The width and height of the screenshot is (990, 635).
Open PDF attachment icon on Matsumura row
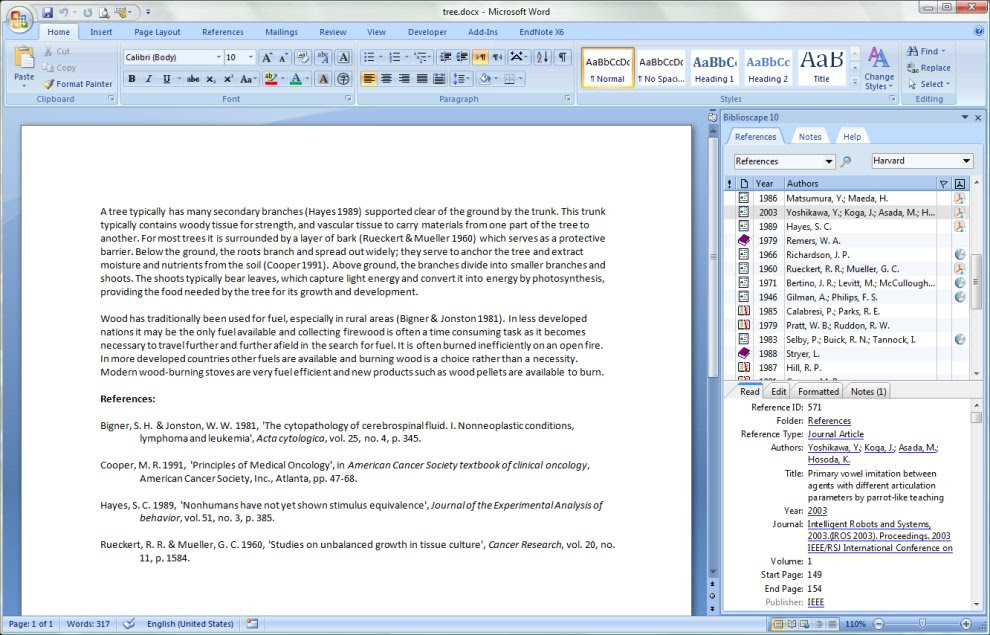click(960, 198)
